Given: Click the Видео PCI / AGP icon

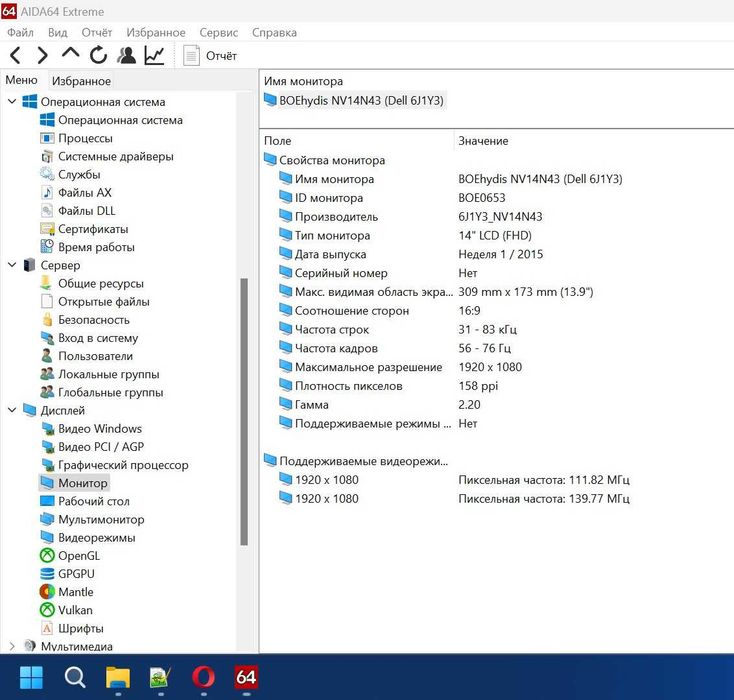Looking at the screenshot, I should pyautogui.click(x=48, y=447).
